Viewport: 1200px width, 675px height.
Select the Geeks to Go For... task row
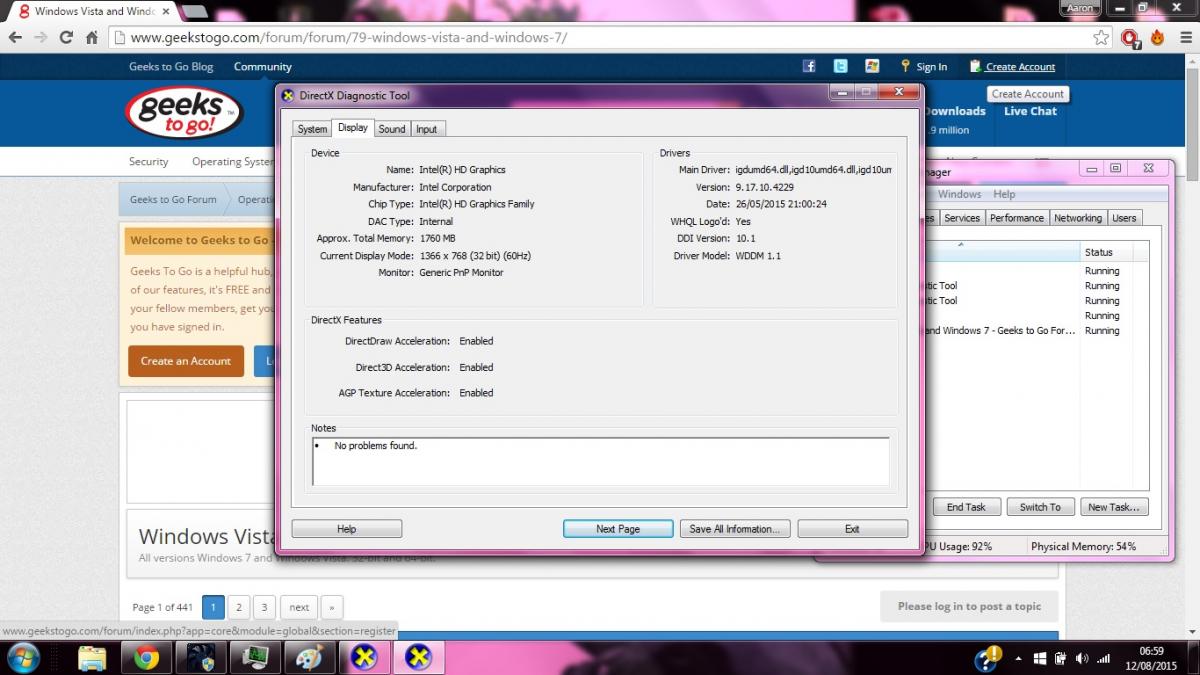(1035, 330)
